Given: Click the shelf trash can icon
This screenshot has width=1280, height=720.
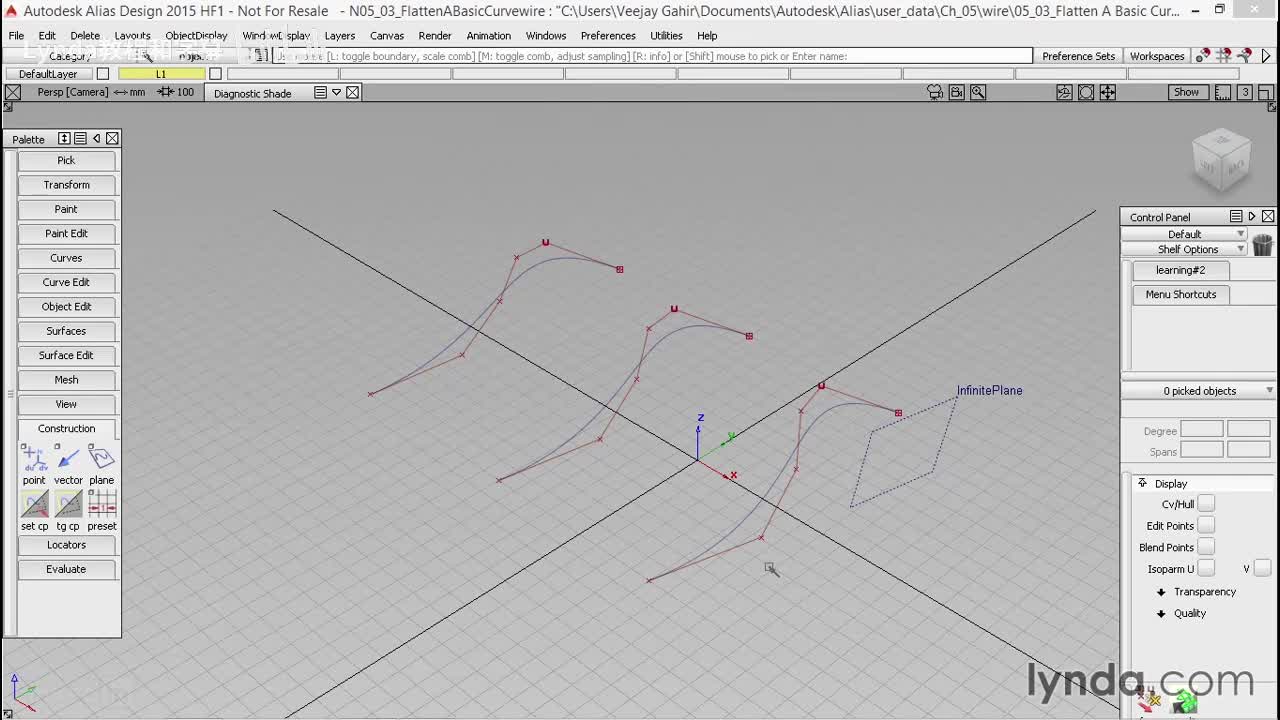Looking at the screenshot, I should [x=1262, y=245].
